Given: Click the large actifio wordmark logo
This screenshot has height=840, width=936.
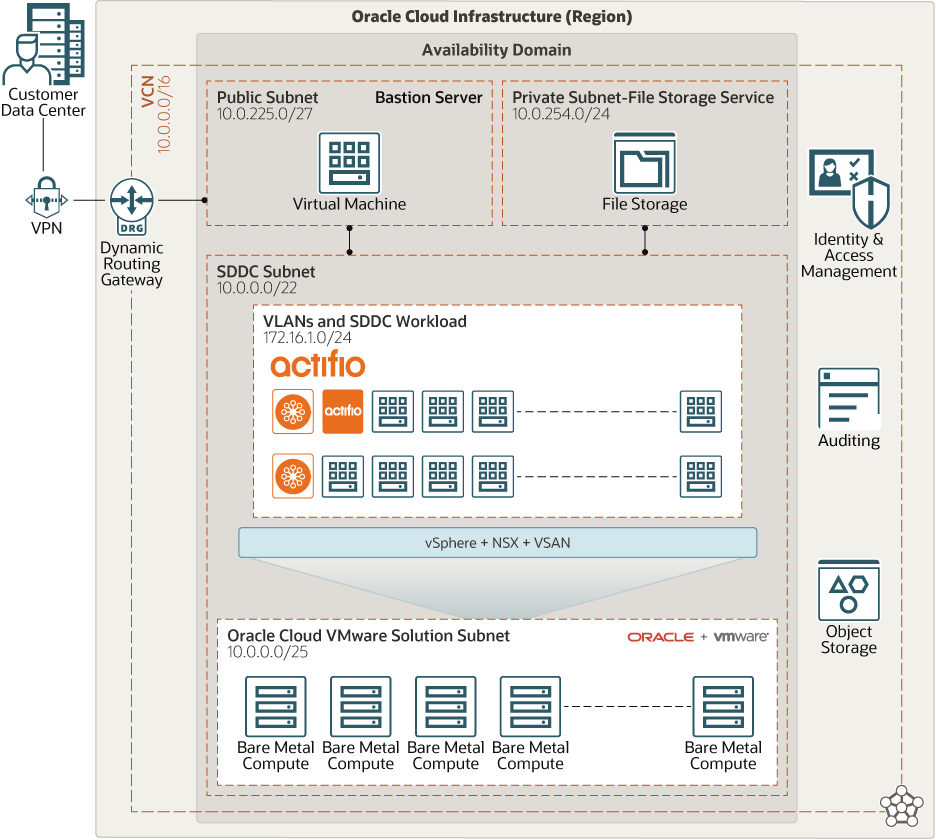Looking at the screenshot, I should coord(321,365).
